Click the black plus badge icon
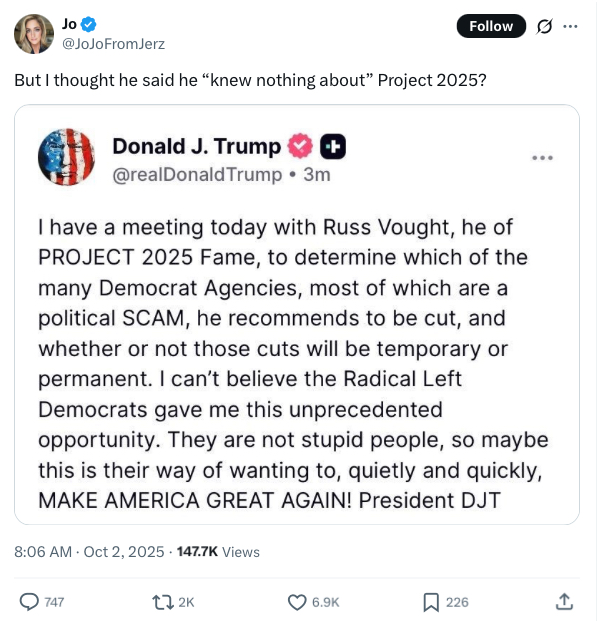The width and height of the screenshot is (611, 621). click(x=333, y=146)
